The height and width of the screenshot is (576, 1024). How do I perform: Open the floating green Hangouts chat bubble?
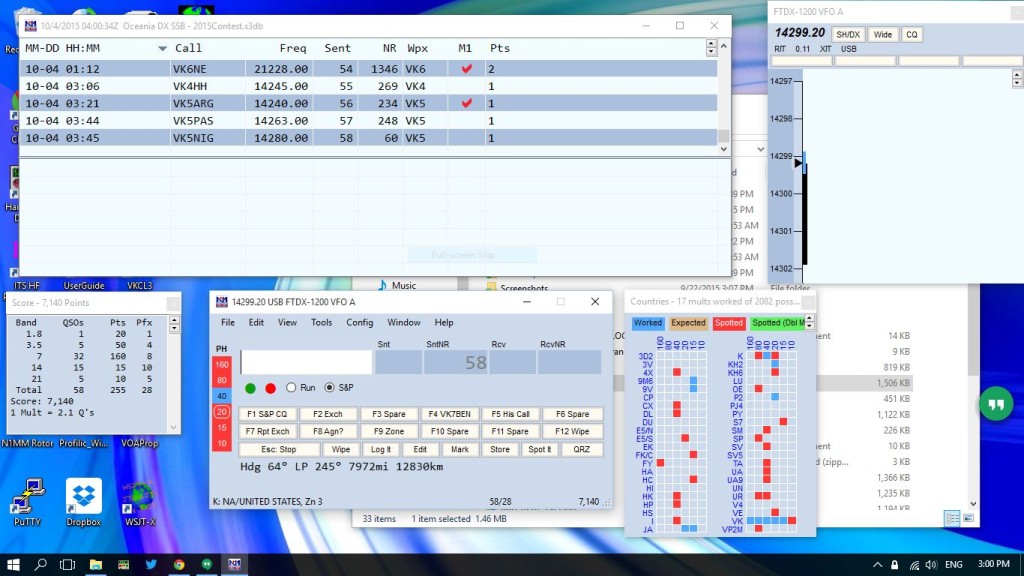click(x=996, y=405)
